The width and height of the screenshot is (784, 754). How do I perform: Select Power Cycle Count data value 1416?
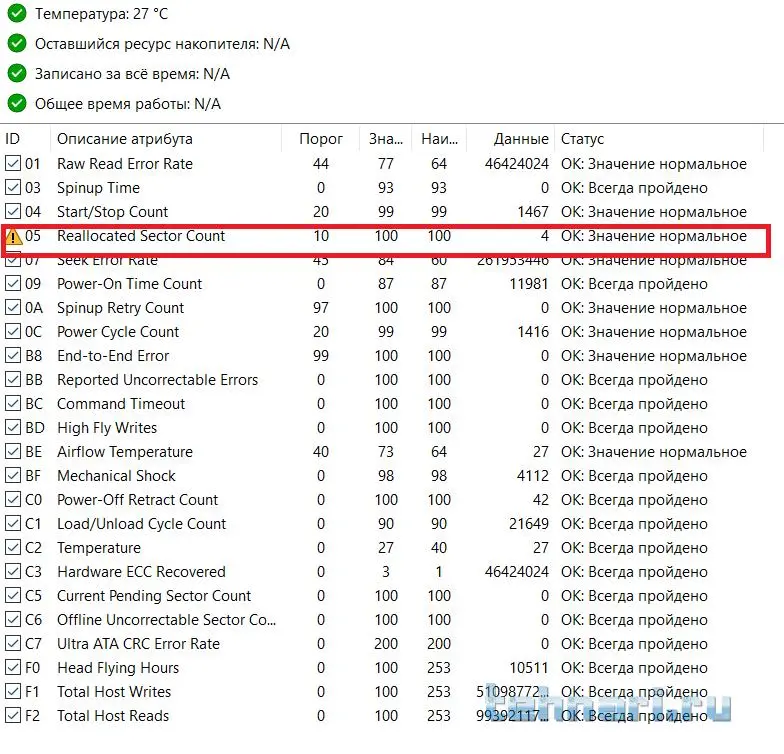pos(533,332)
